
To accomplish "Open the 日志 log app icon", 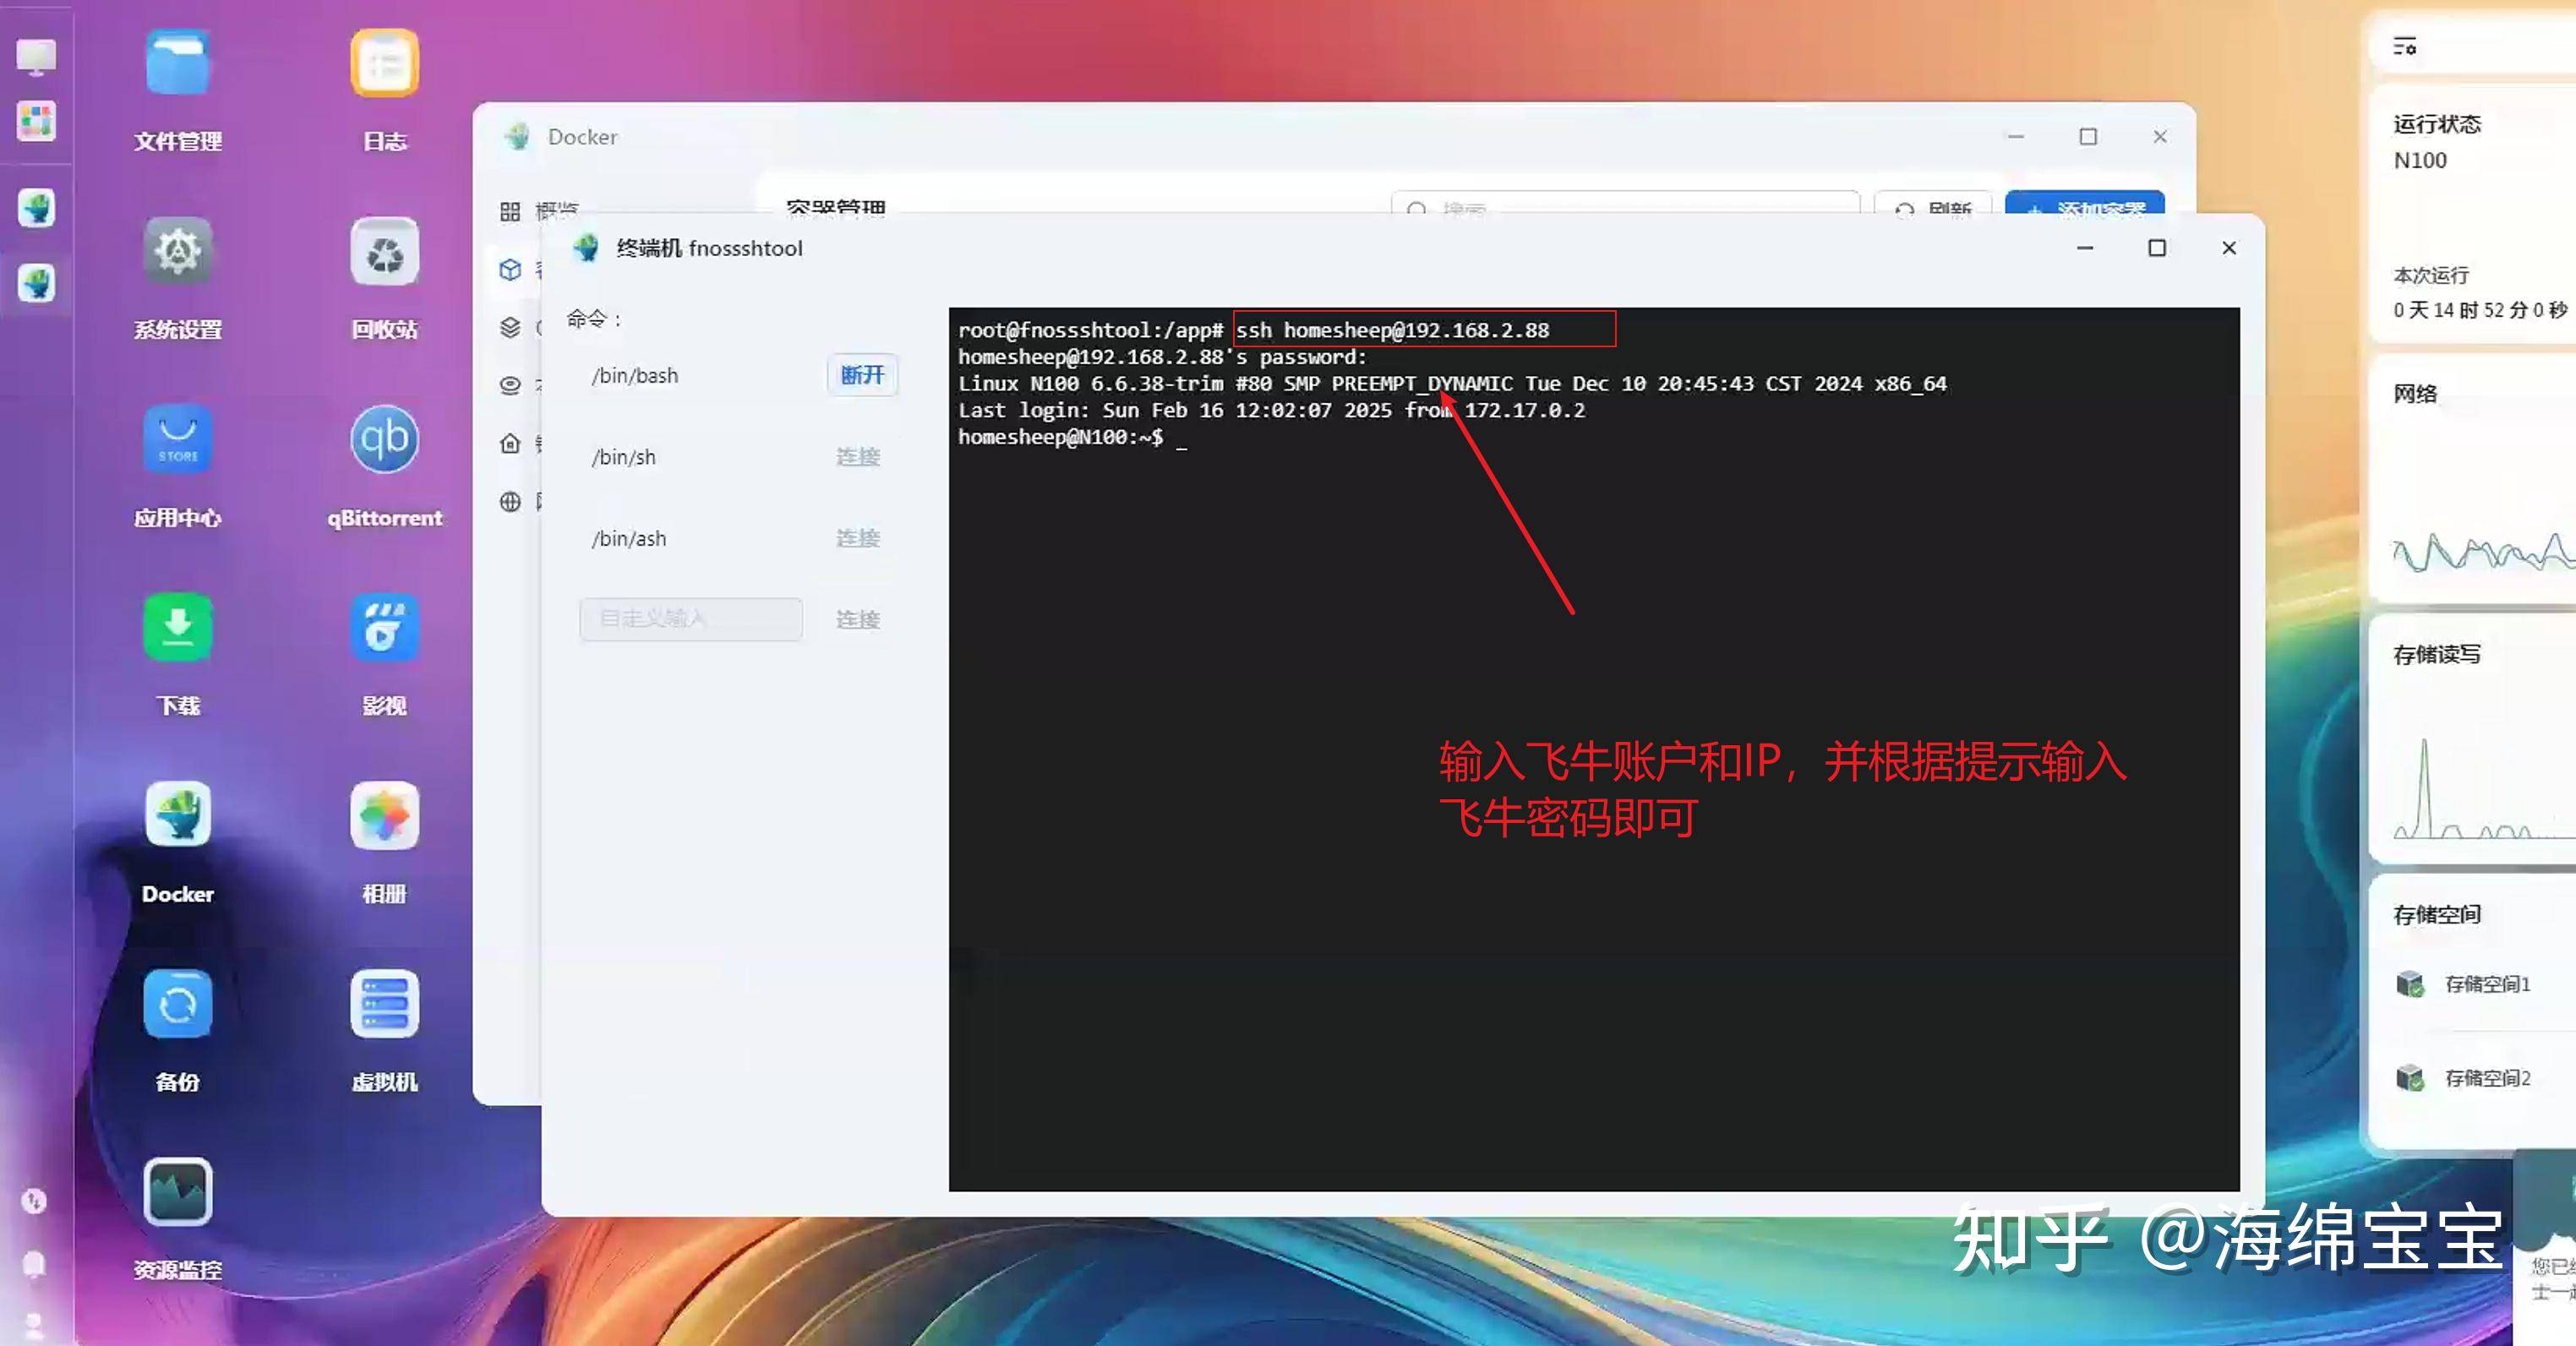I will coord(384,64).
